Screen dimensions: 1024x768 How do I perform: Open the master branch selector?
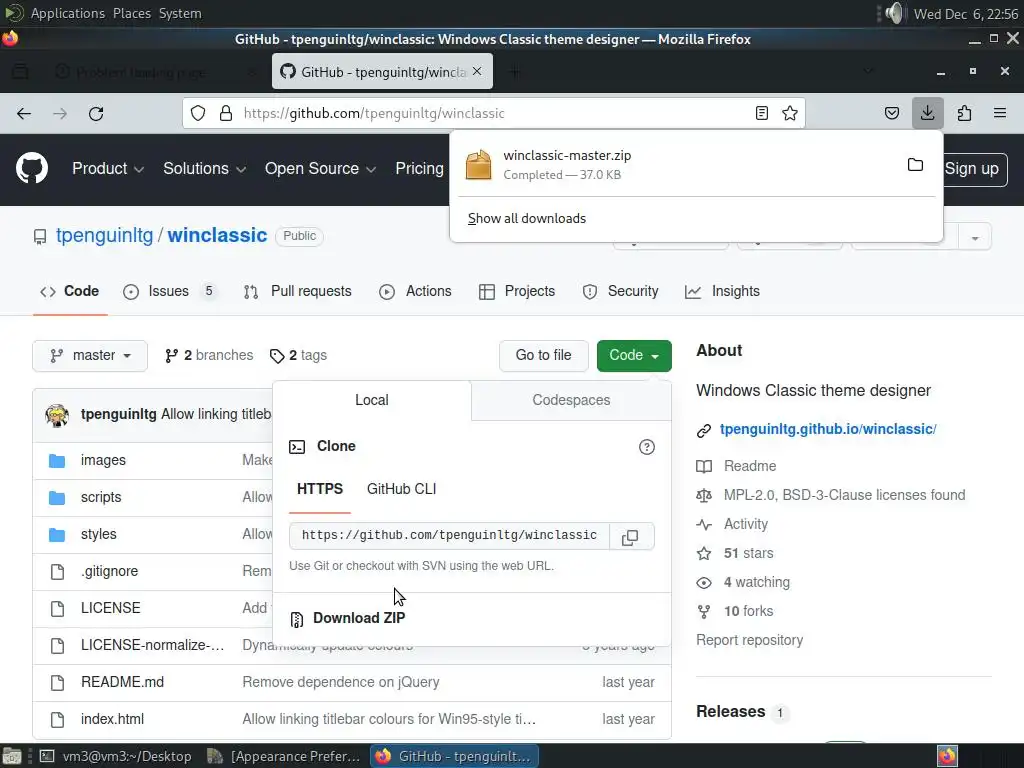pos(90,355)
